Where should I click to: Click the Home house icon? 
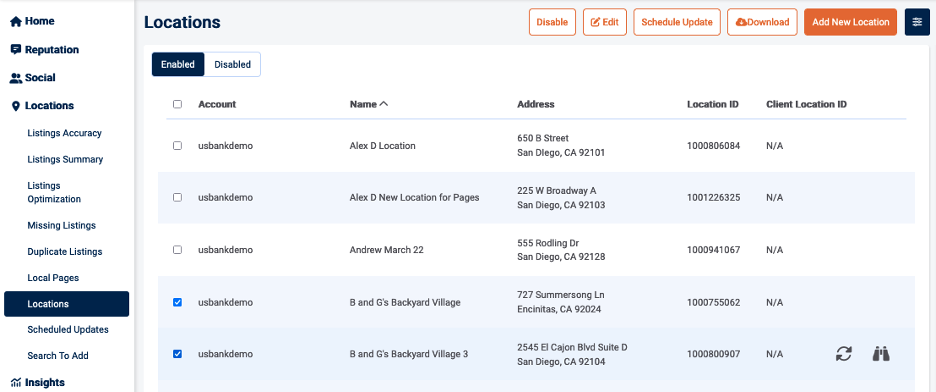(x=16, y=21)
